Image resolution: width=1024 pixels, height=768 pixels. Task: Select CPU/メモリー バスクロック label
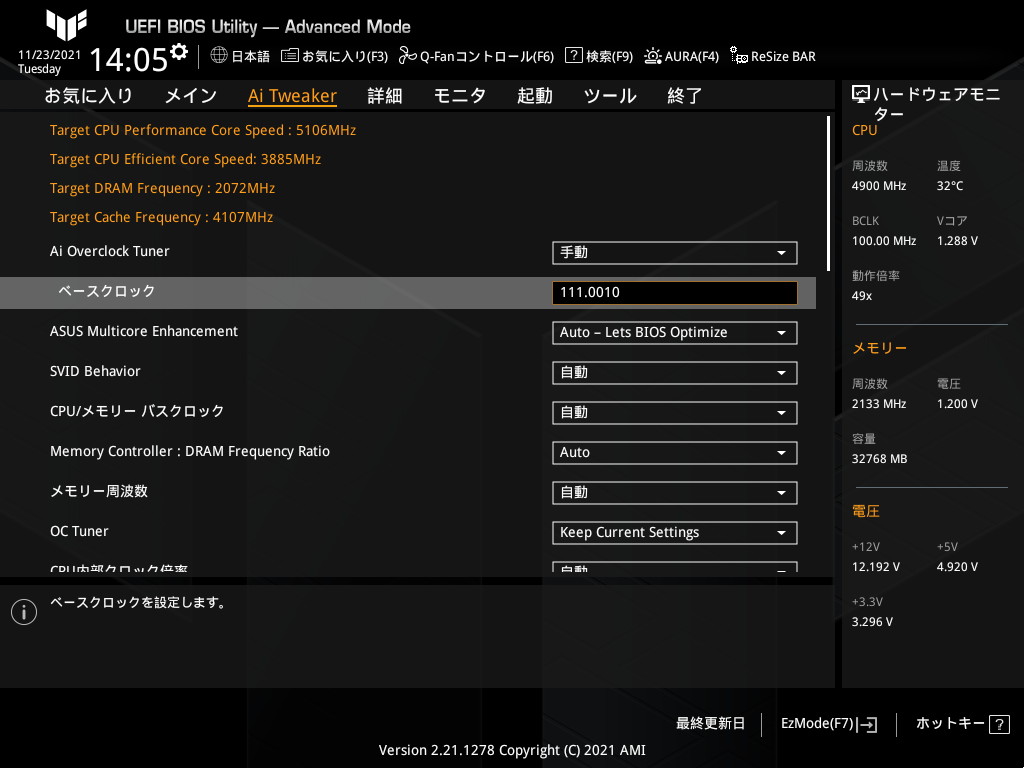[137, 411]
